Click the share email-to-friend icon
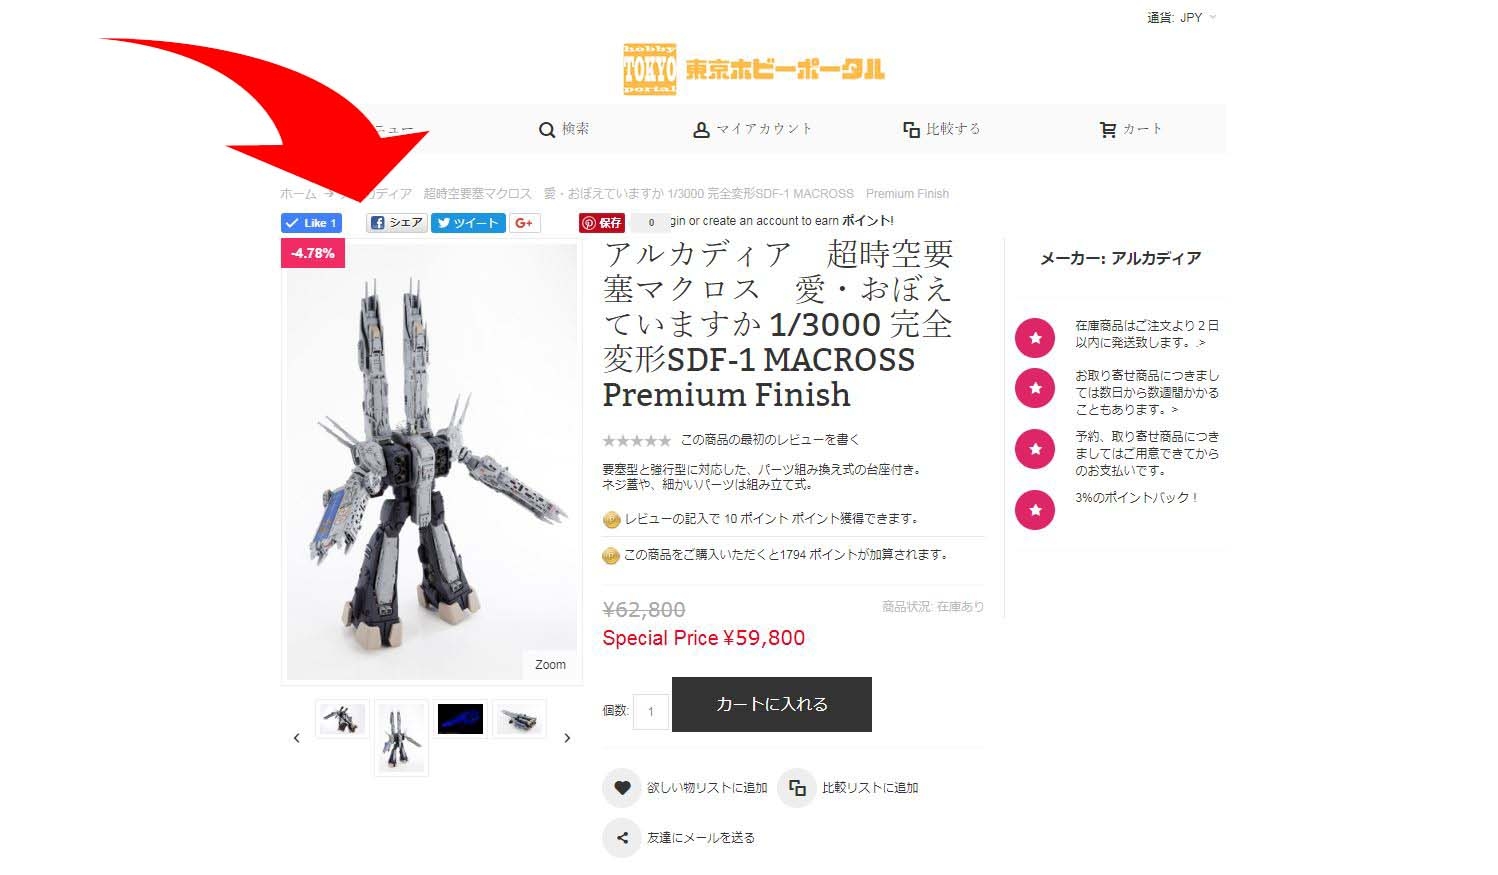 (x=621, y=838)
